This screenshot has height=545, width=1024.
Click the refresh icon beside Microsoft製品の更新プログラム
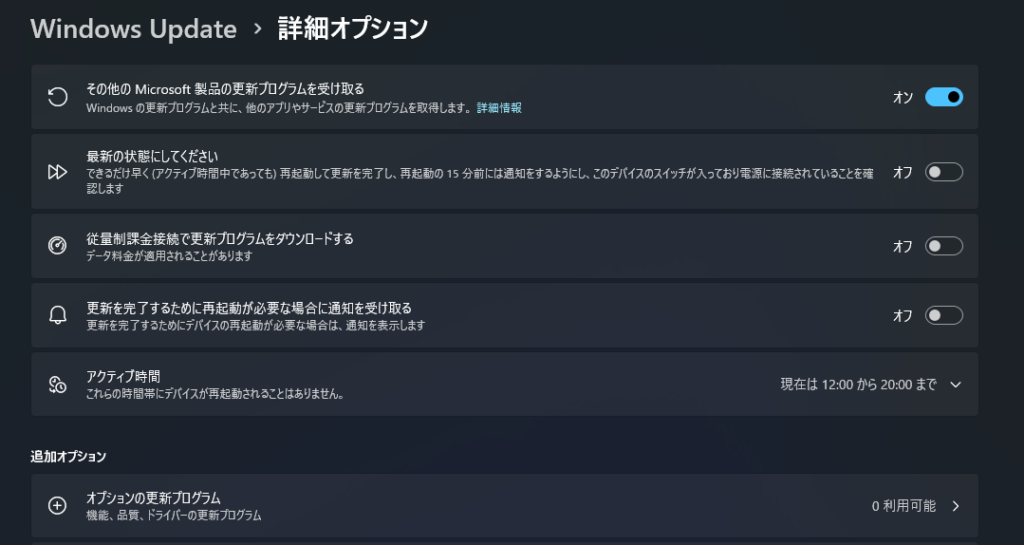pos(58,97)
